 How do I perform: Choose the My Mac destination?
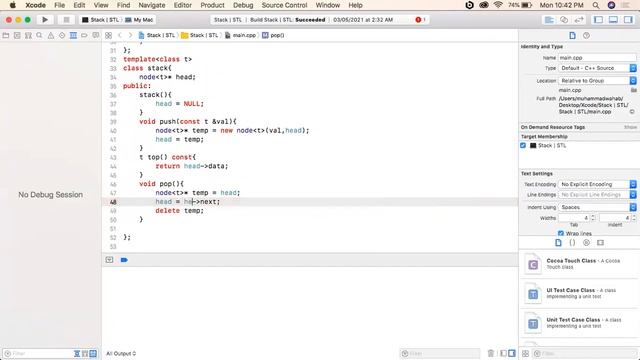pyautogui.click(x=139, y=20)
